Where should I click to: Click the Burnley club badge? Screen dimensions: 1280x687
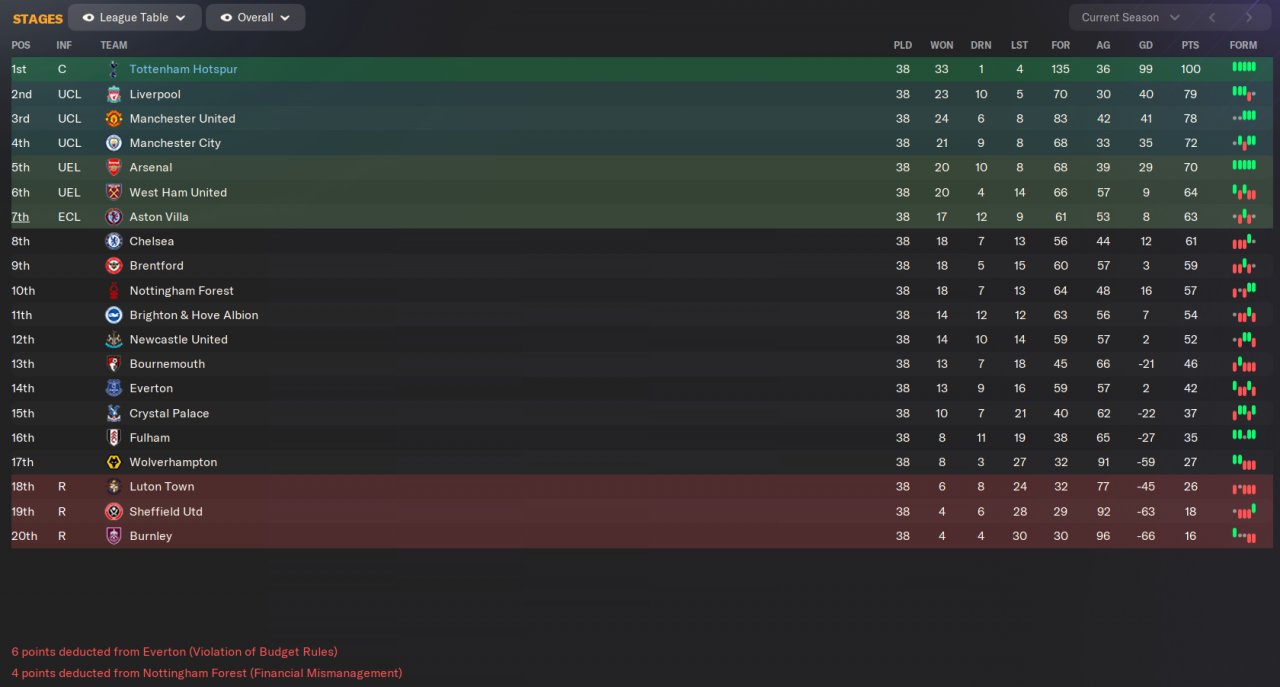pyautogui.click(x=113, y=536)
